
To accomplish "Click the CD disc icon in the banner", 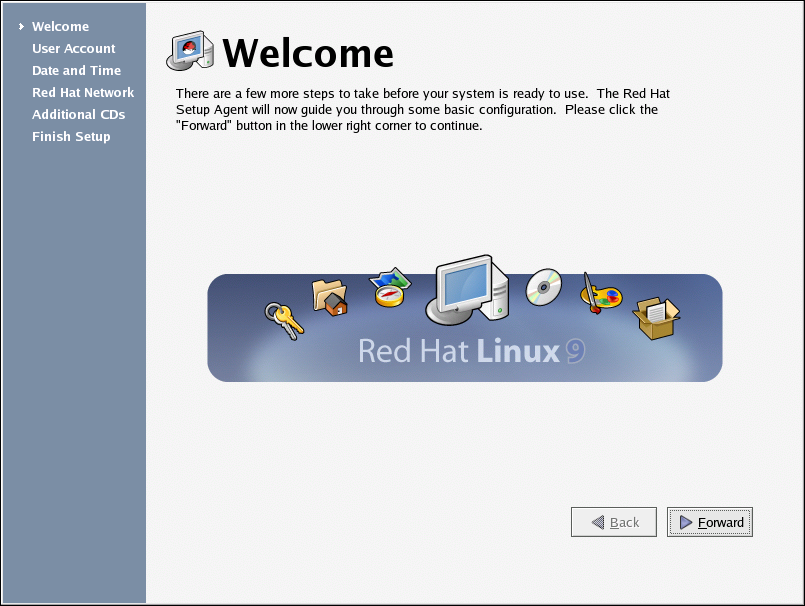I will [x=544, y=287].
